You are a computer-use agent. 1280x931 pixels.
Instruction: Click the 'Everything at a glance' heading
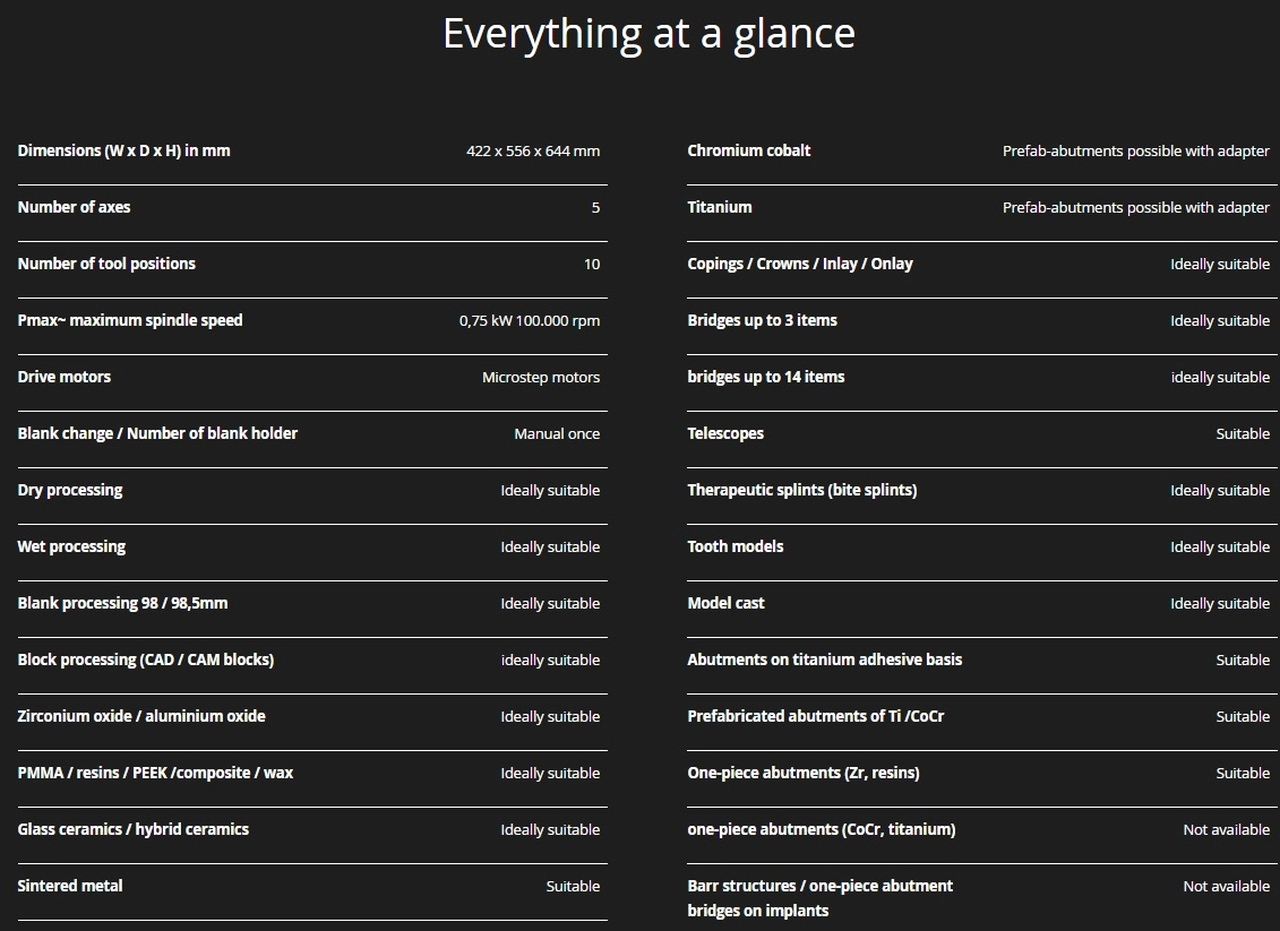click(649, 33)
